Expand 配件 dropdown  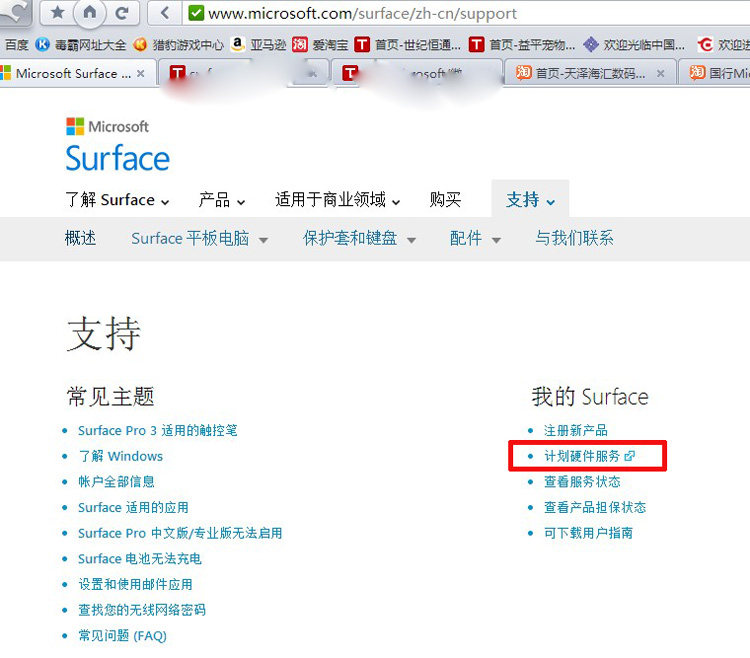tap(475, 238)
